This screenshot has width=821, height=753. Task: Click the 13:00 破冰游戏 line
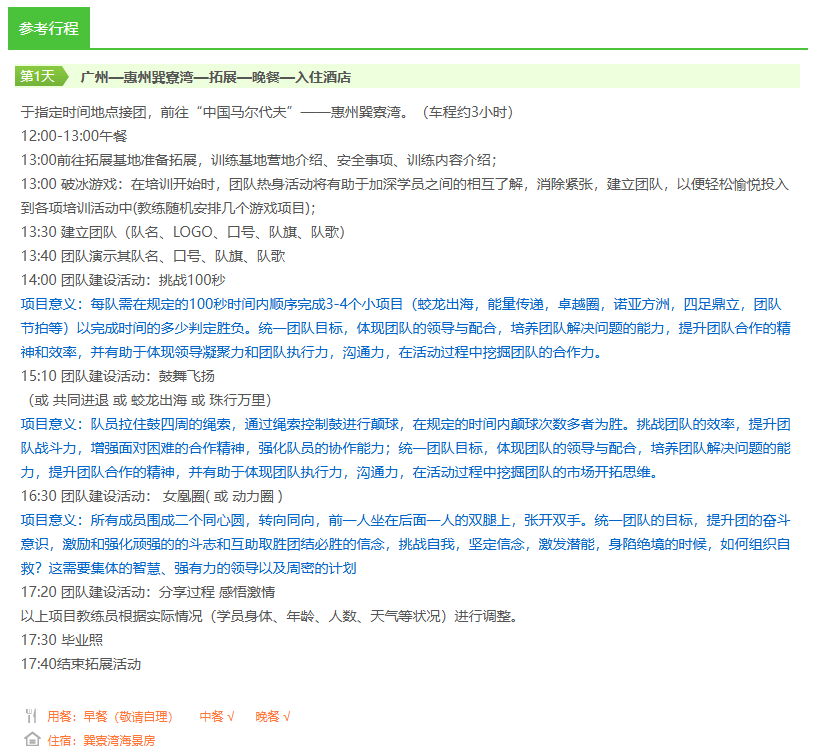[405, 196]
